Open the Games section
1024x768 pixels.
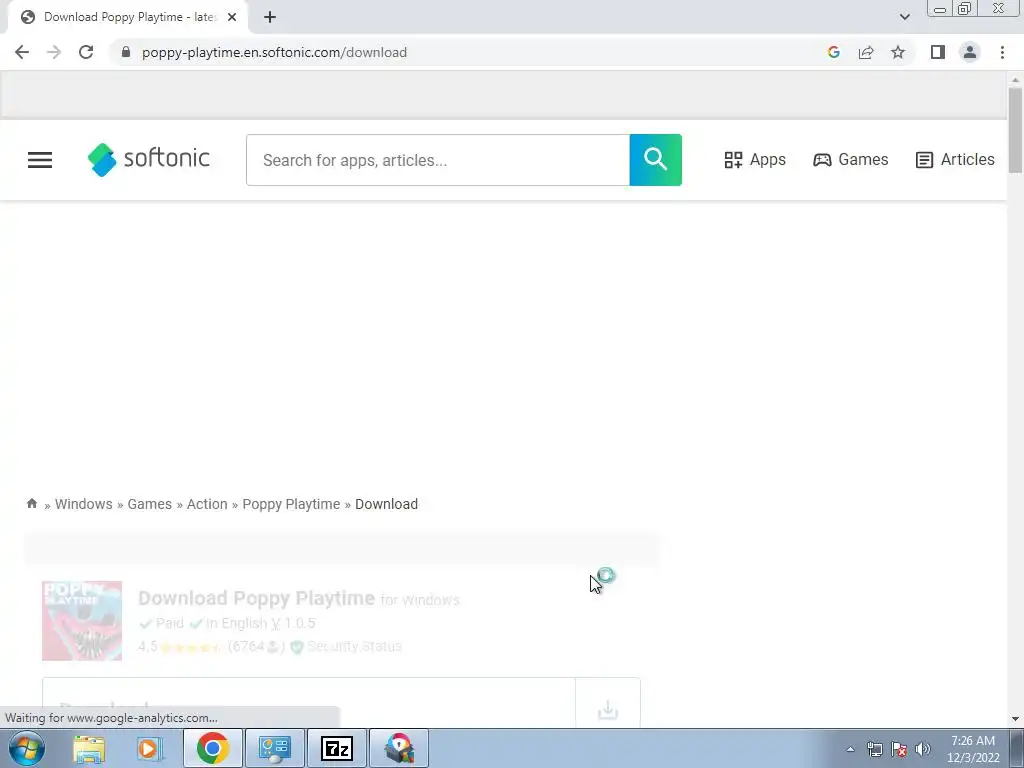pyautogui.click(x=850, y=160)
